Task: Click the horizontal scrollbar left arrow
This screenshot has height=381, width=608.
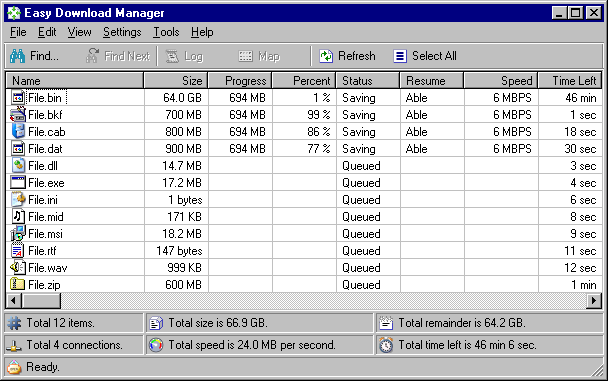Action: click(x=14, y=300)
